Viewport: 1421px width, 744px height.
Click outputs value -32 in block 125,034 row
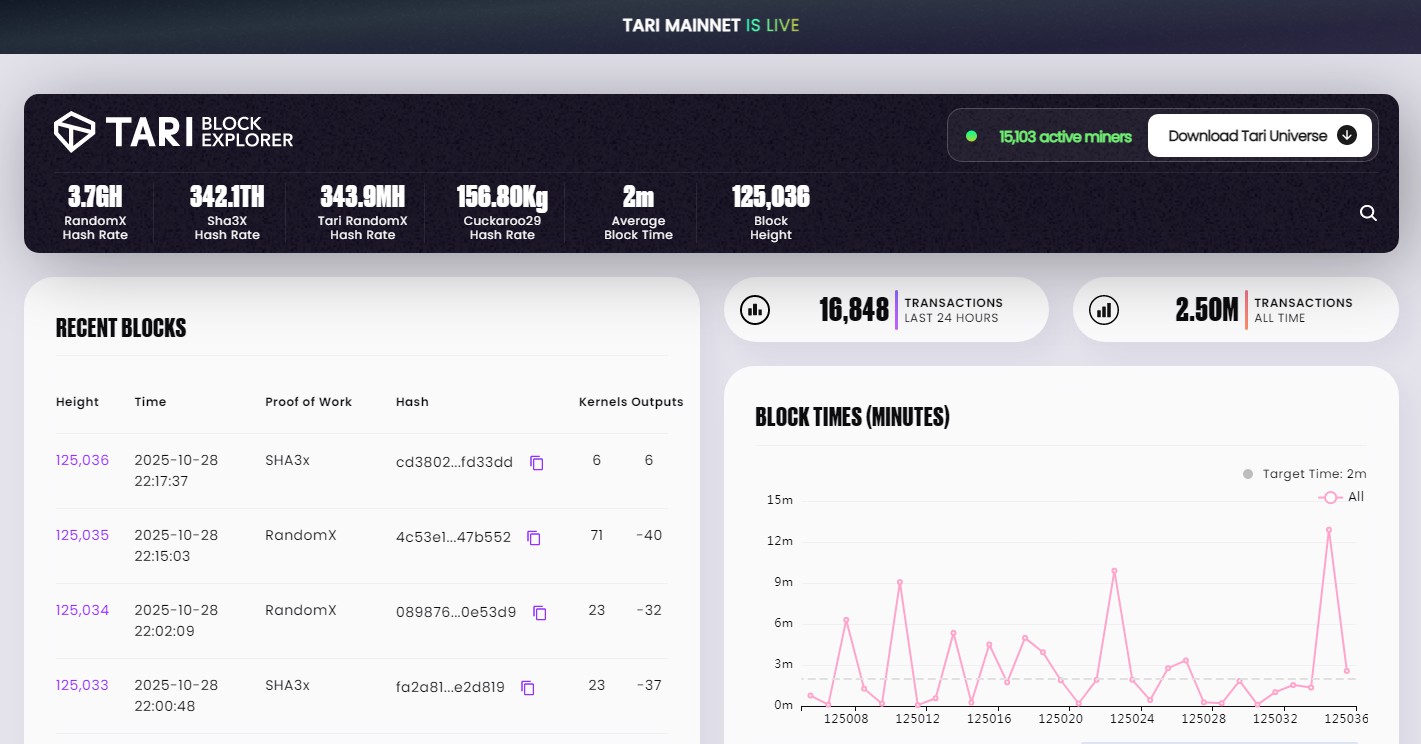[649, 610]
